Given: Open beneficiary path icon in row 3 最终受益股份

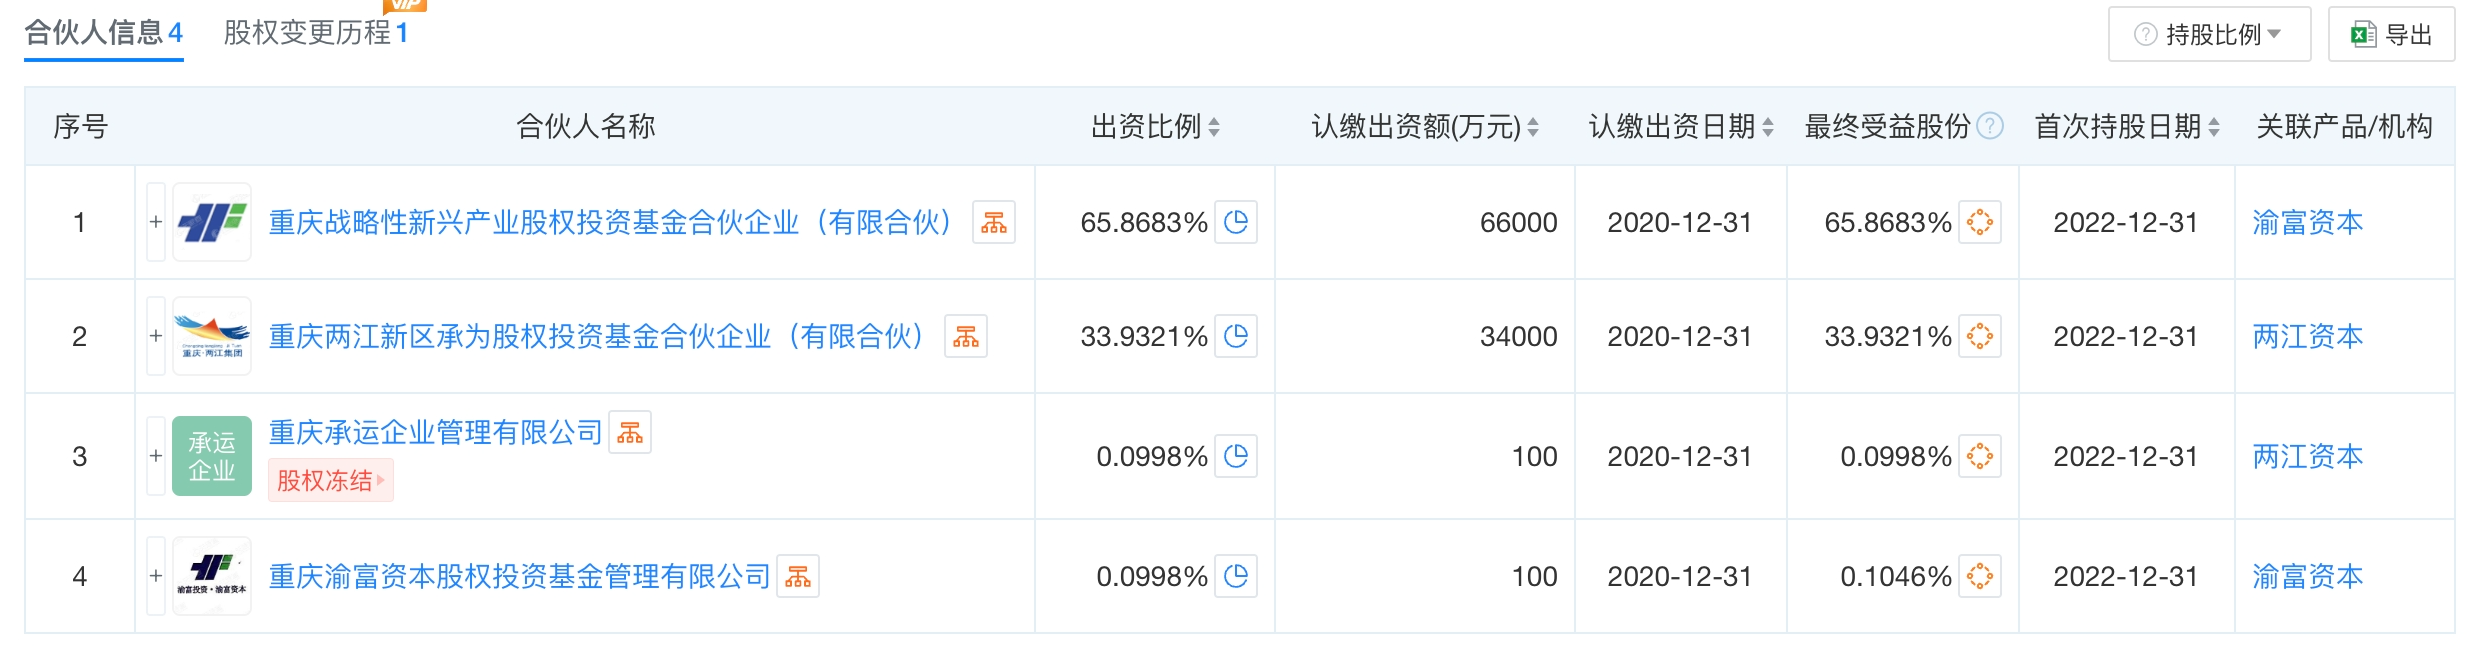Looking at the screenshot, I should click(x=1980, y=456).
